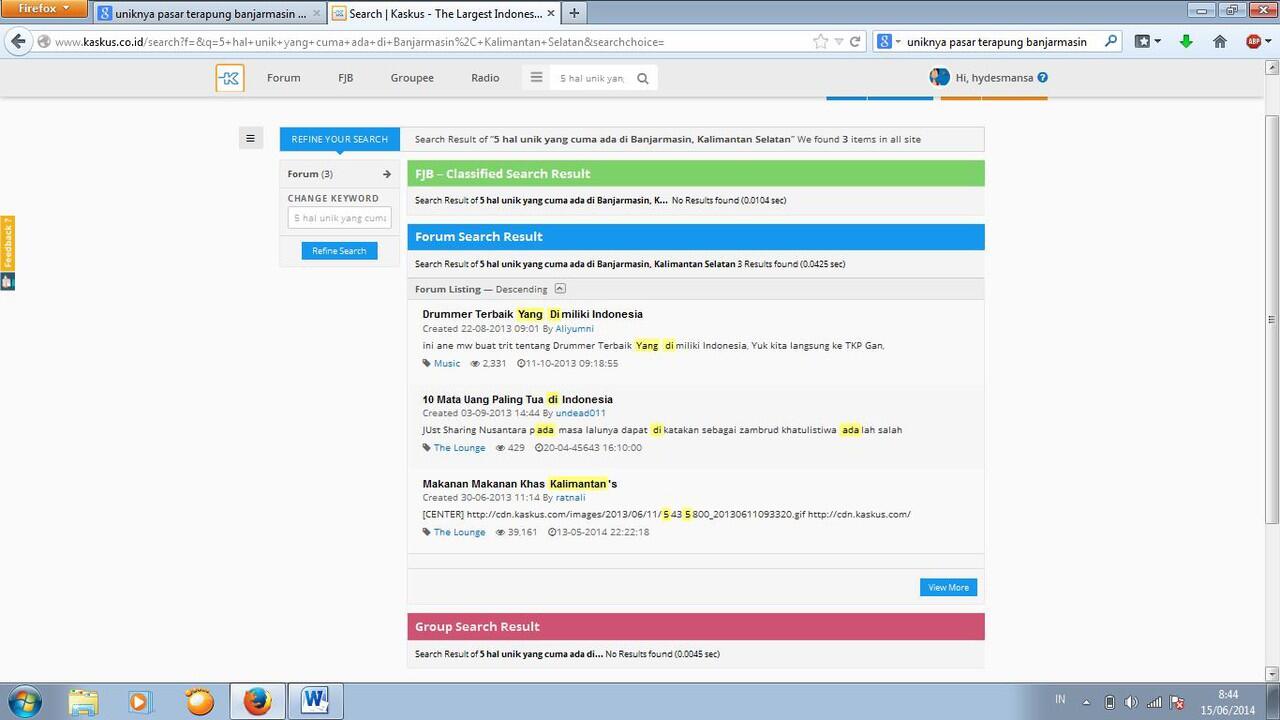Screen dimensions: 1280x720
Task: Click the View More button
Action: coord(948,587)
